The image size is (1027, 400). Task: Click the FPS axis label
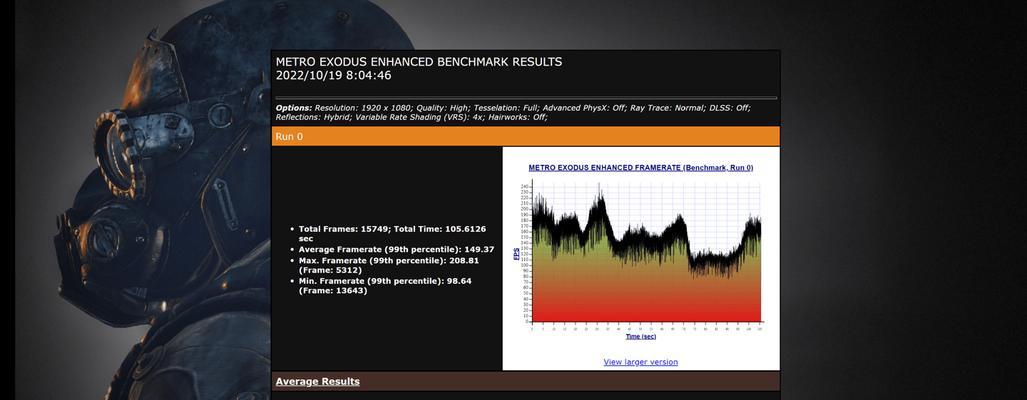pos(516,254)
